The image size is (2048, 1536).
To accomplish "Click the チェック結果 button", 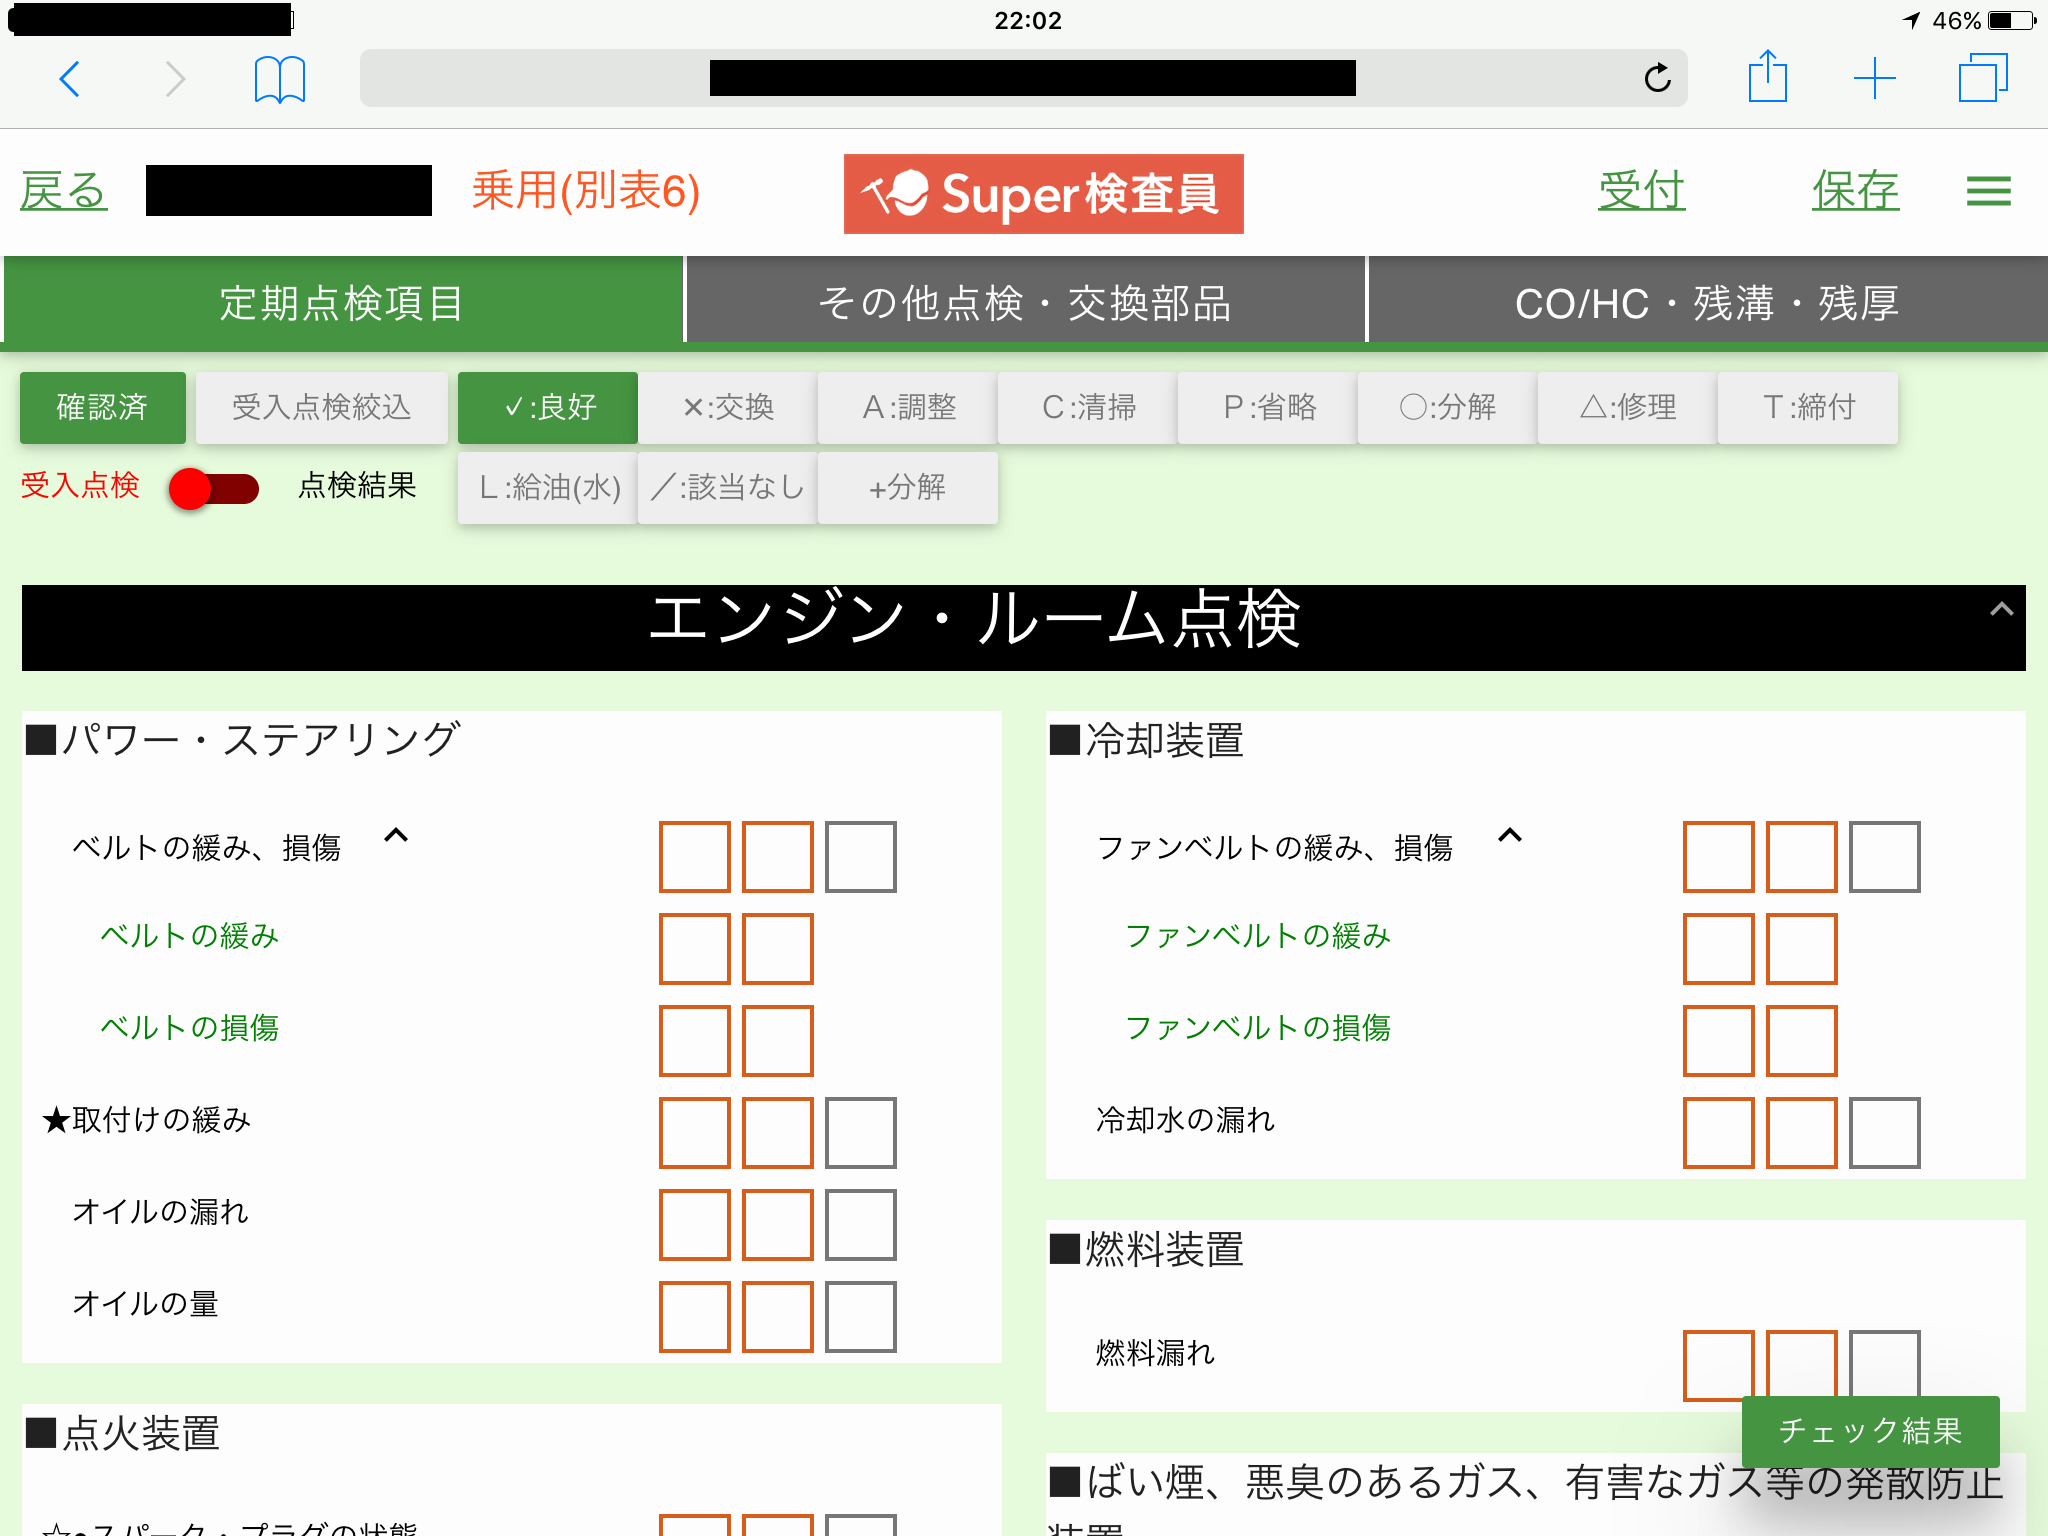I will [x=1870, y=1431].
